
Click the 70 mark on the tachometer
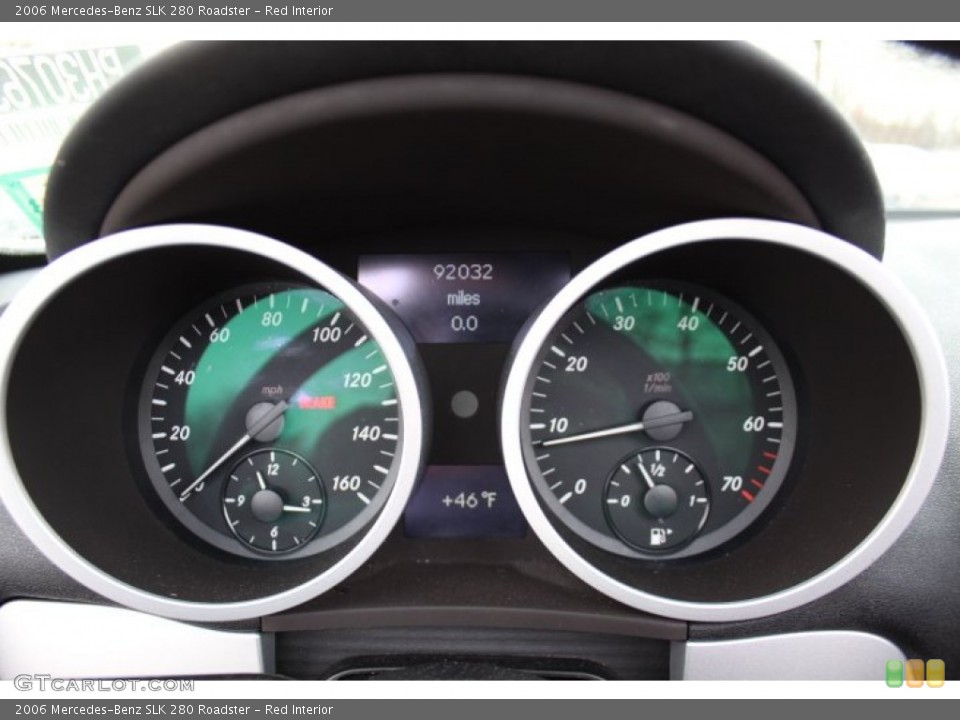point(732,484)
